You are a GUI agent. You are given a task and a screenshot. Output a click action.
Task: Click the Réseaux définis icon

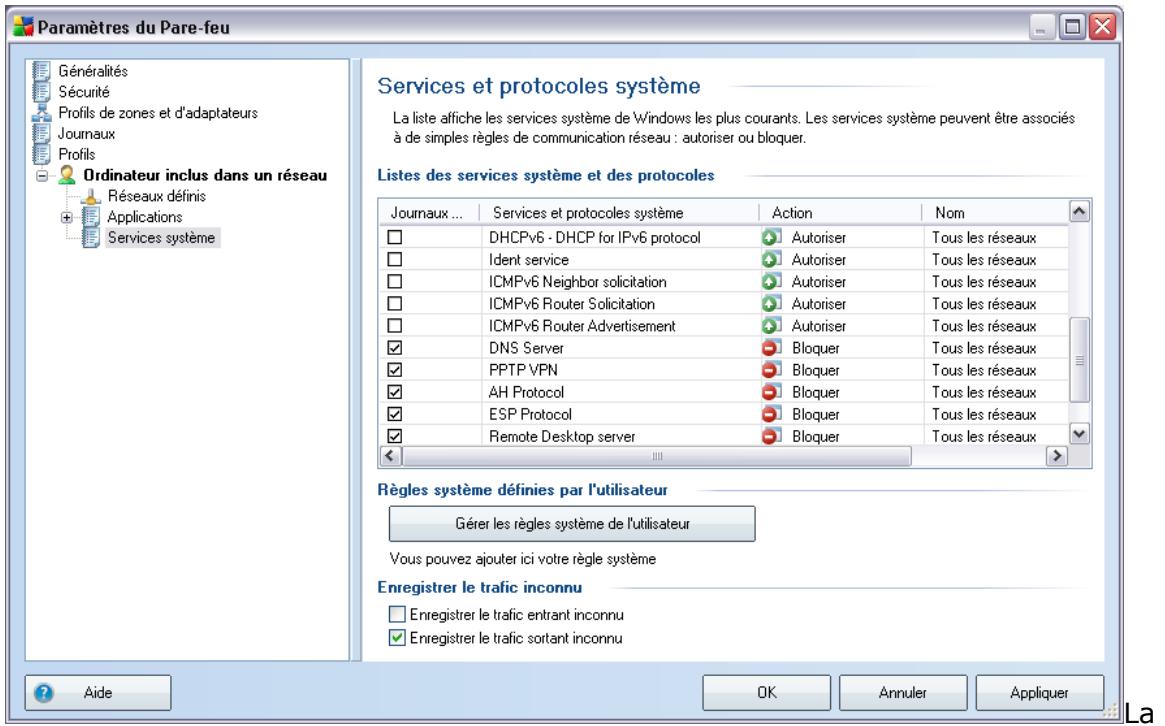click(x=91, y=196)
